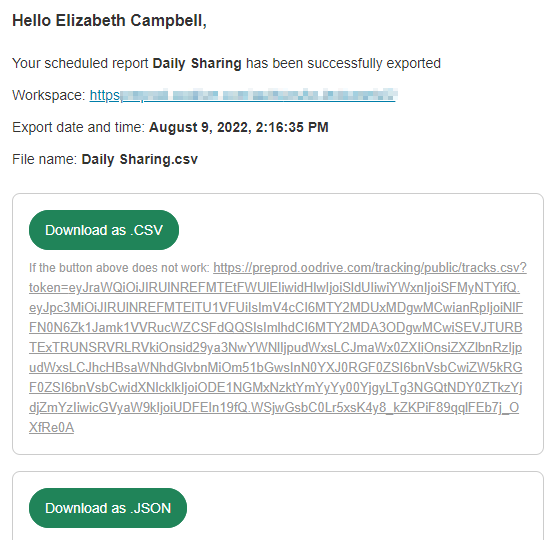Click the link line starting with udWxsLCJhcHBsa
This screenshot has height=540, width=553.
pyautogui.click(x=276, y=368)
